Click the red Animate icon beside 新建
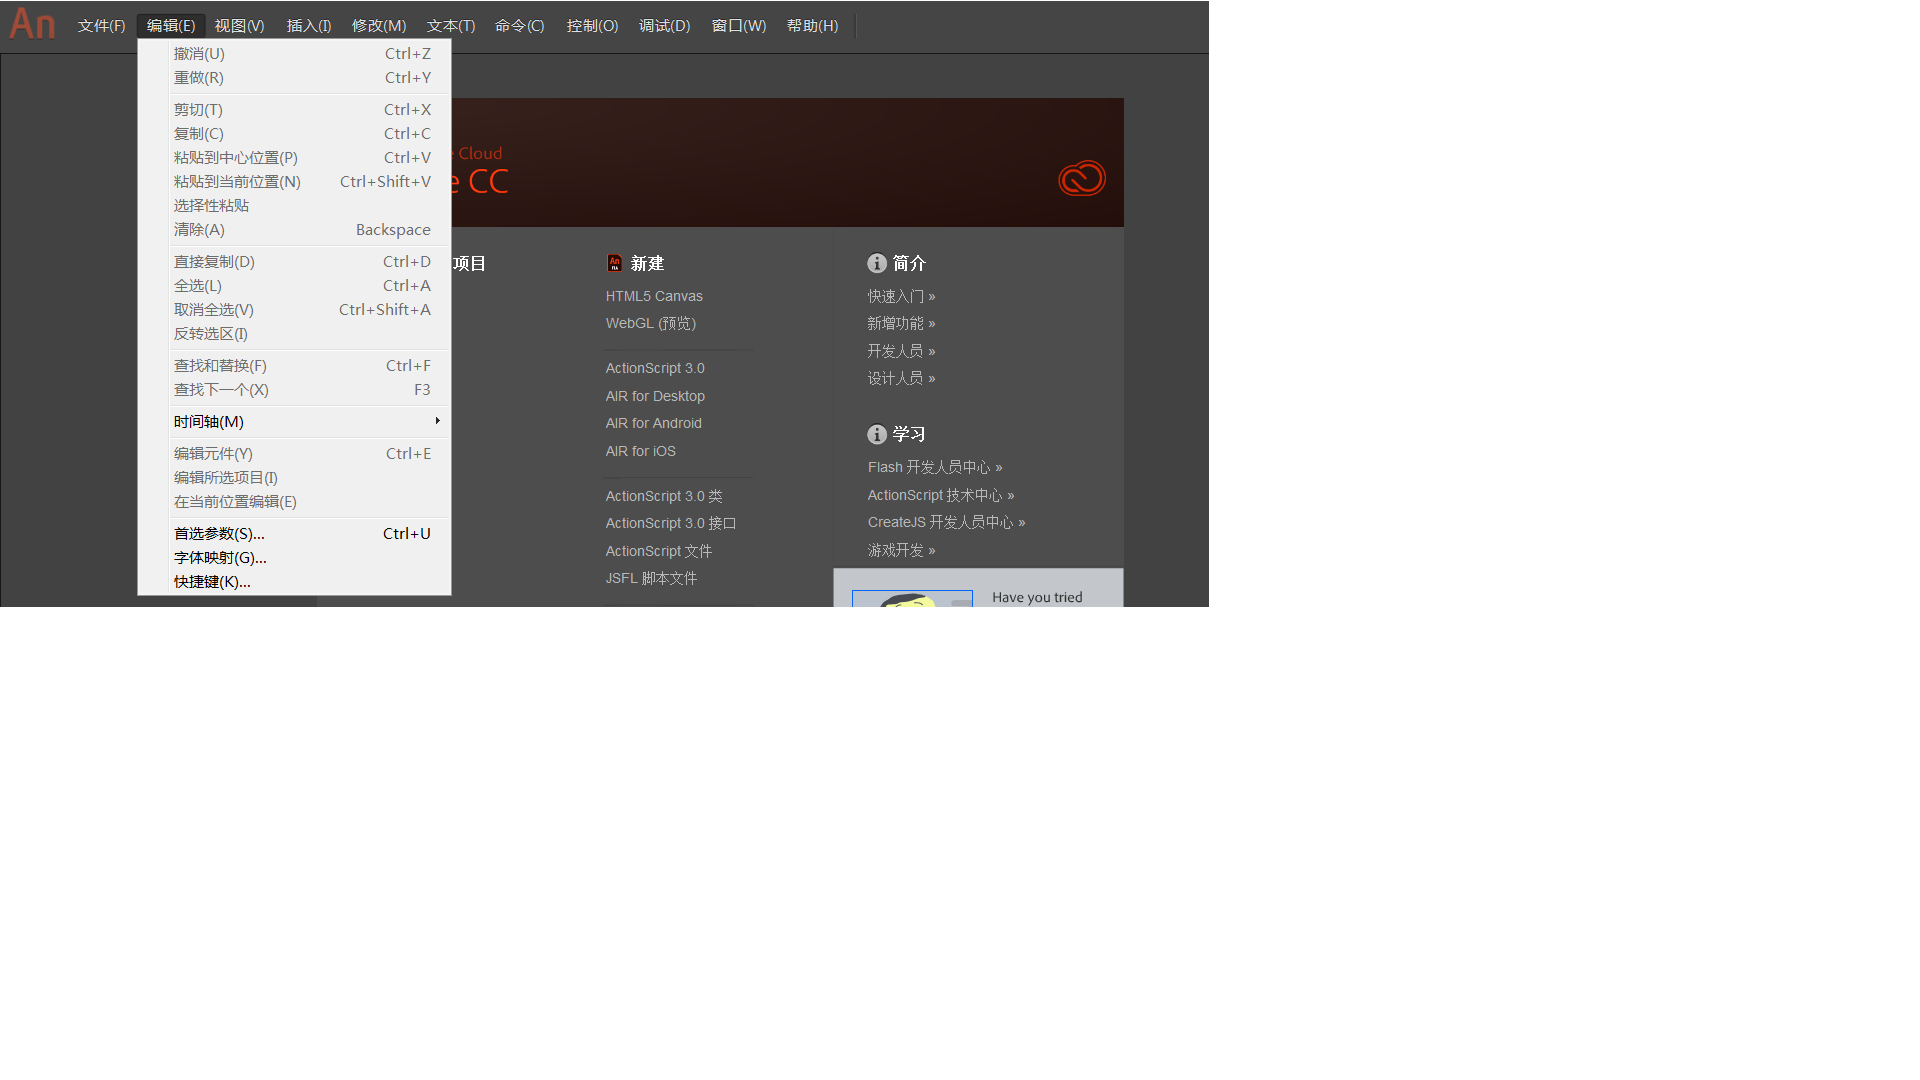 click(614, 263)
